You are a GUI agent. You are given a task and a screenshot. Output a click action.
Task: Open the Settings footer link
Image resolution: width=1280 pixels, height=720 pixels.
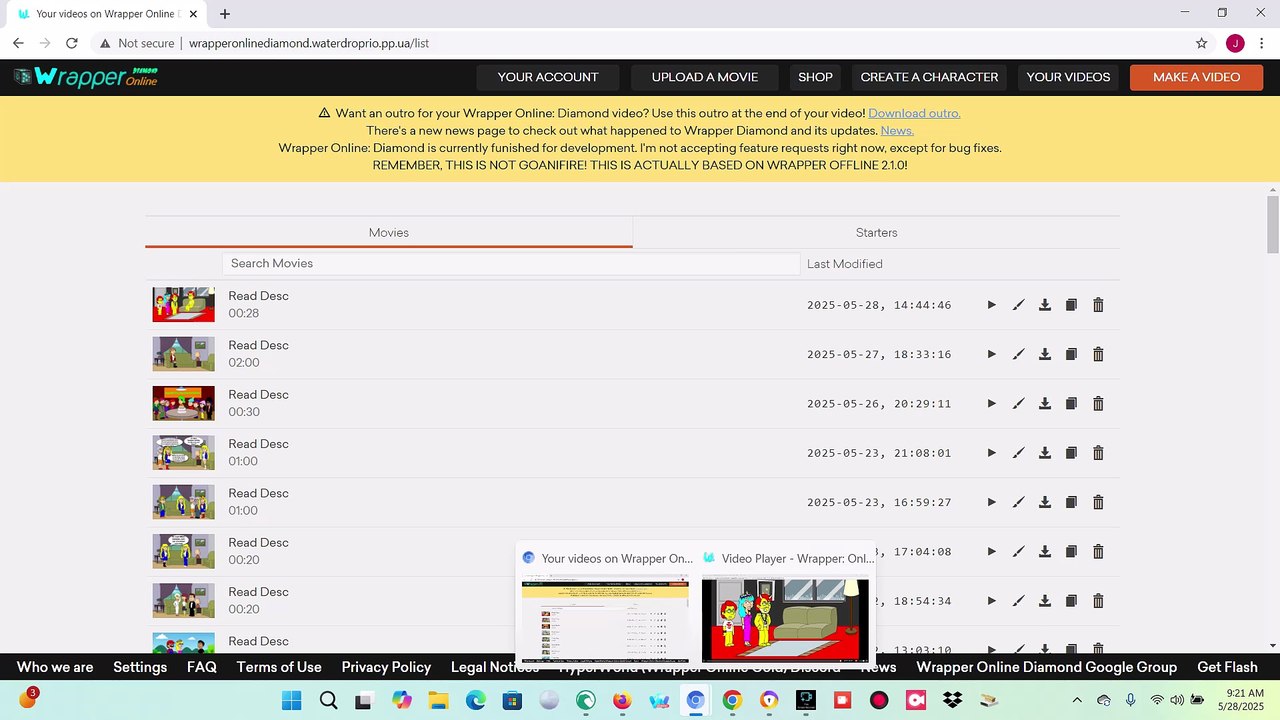(x=140, y=667)
